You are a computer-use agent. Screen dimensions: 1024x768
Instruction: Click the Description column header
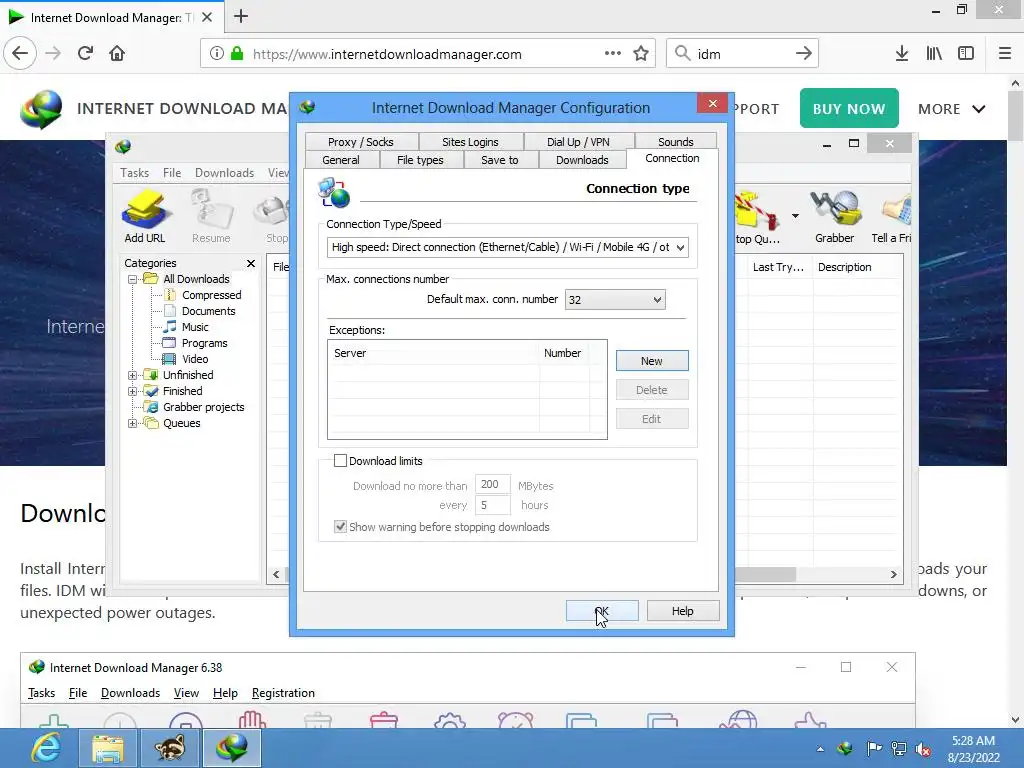tap(844, 267)
